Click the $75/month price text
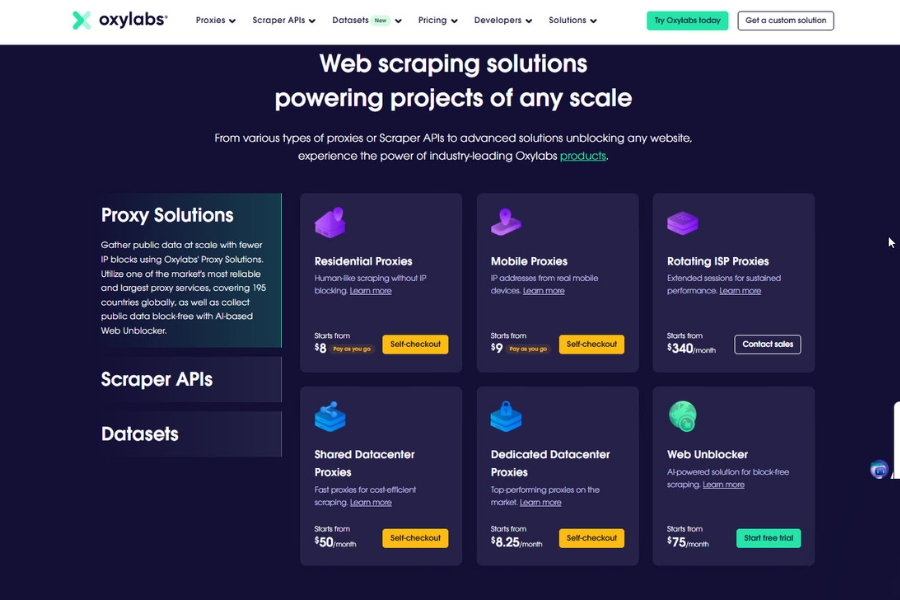The height and width of the screenshot is (600, 900). 688,542
